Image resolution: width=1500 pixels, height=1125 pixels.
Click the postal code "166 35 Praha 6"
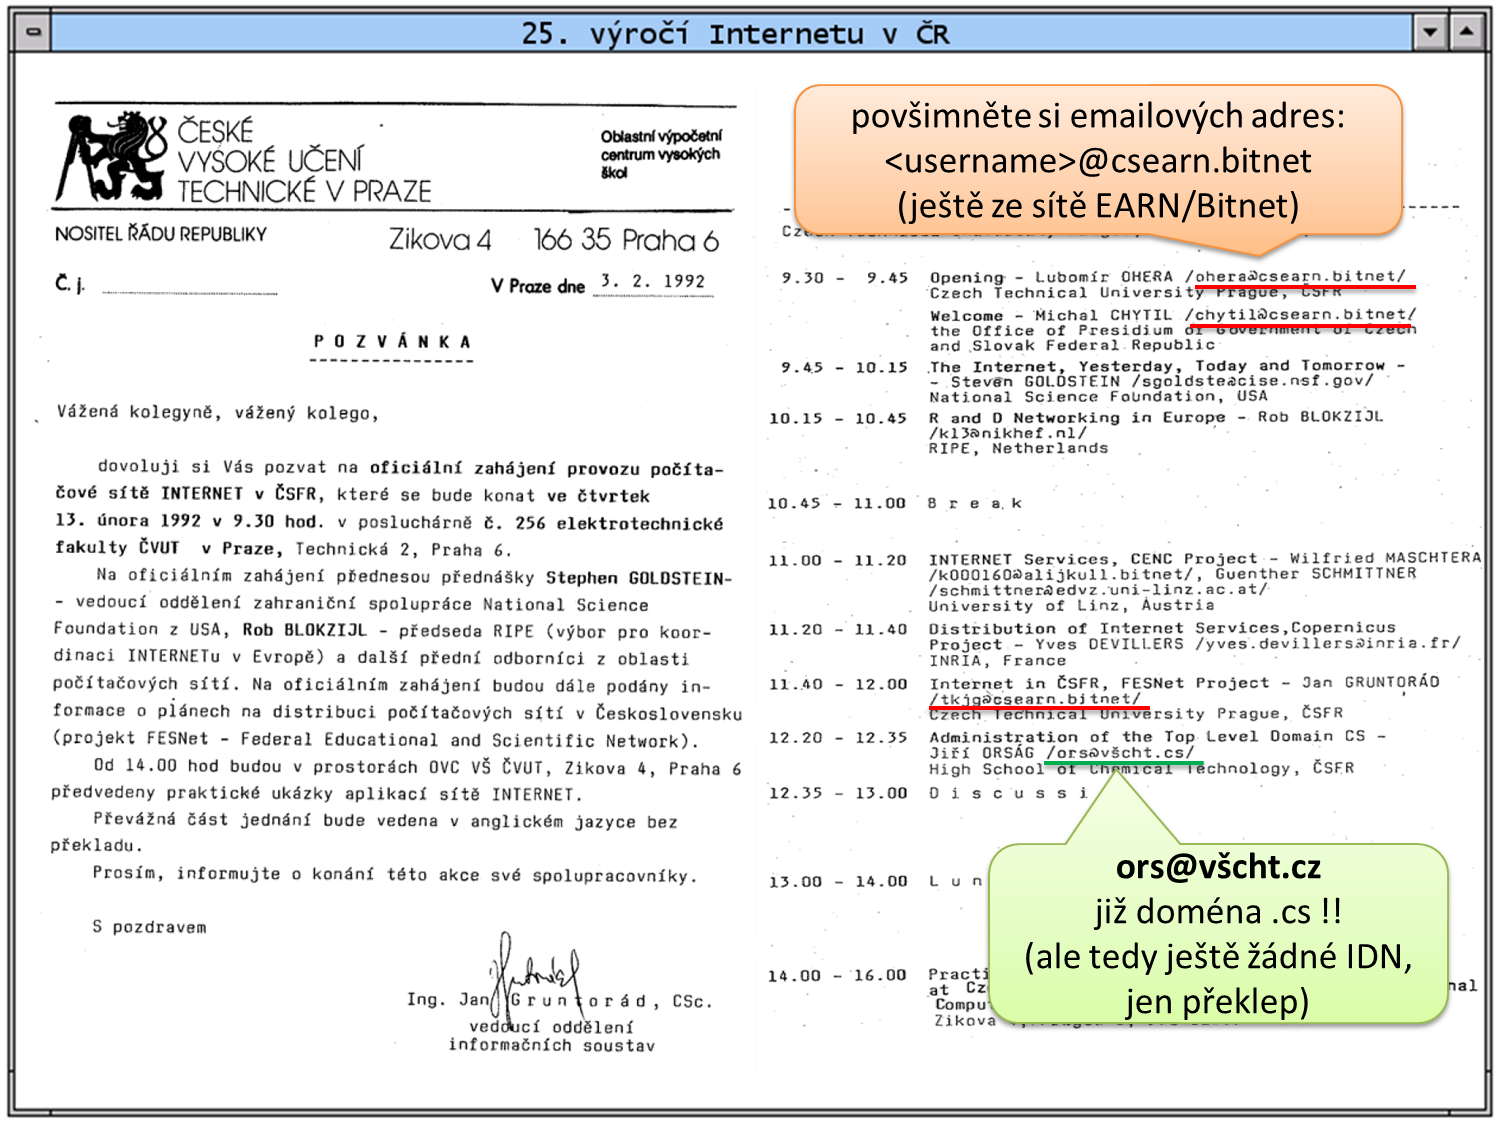click(x=626, y=240)
